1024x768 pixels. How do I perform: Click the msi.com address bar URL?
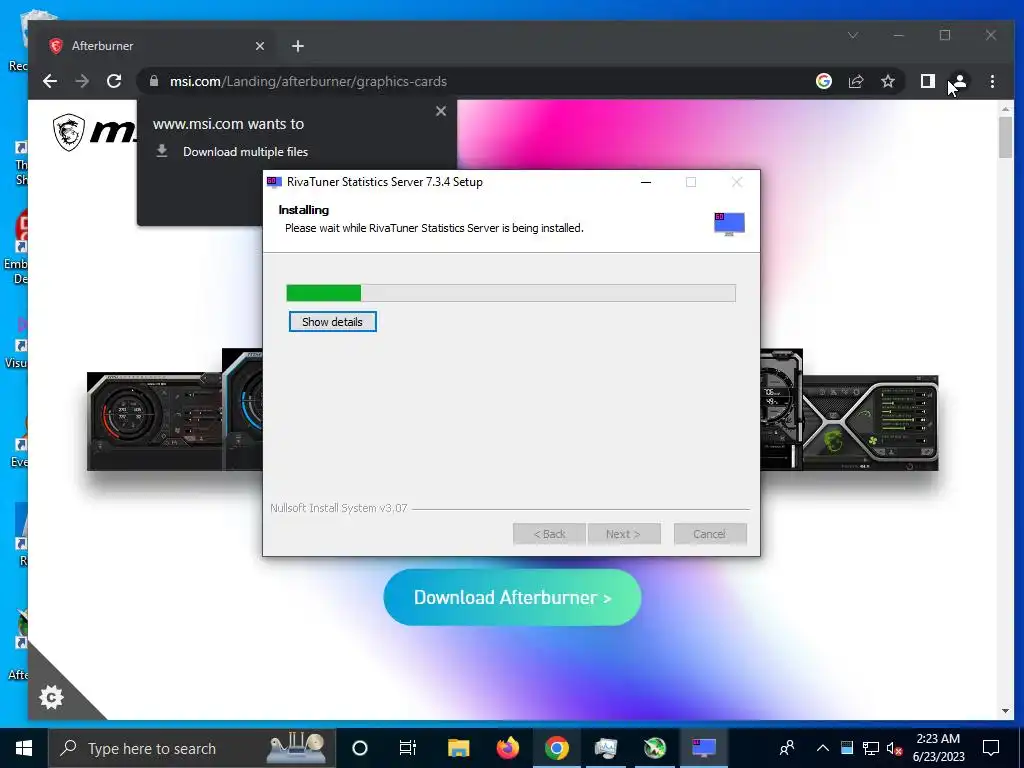[x=308, y=81]
